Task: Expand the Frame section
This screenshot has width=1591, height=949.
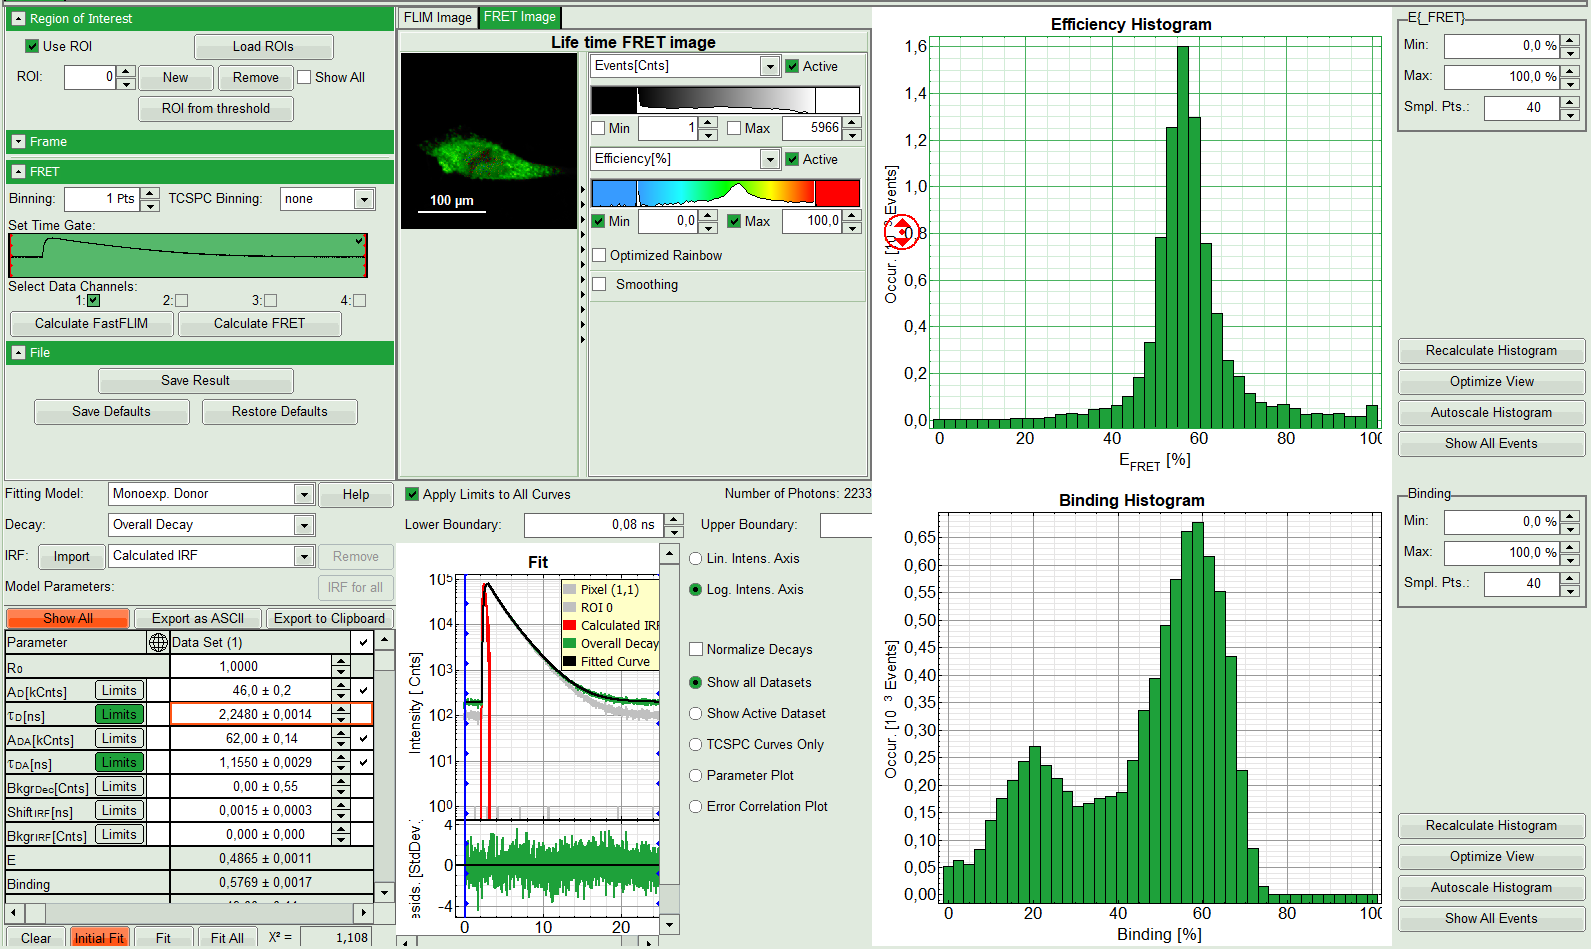Action: (x=18, y=142)
